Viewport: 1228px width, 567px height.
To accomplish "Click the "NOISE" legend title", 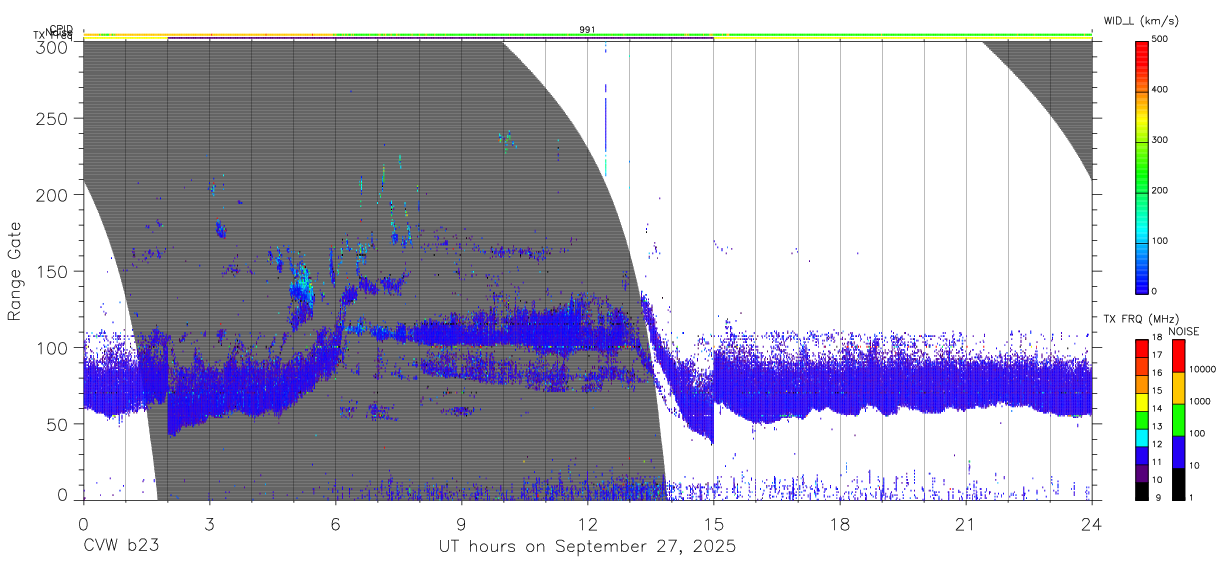I will (1185, 332).
